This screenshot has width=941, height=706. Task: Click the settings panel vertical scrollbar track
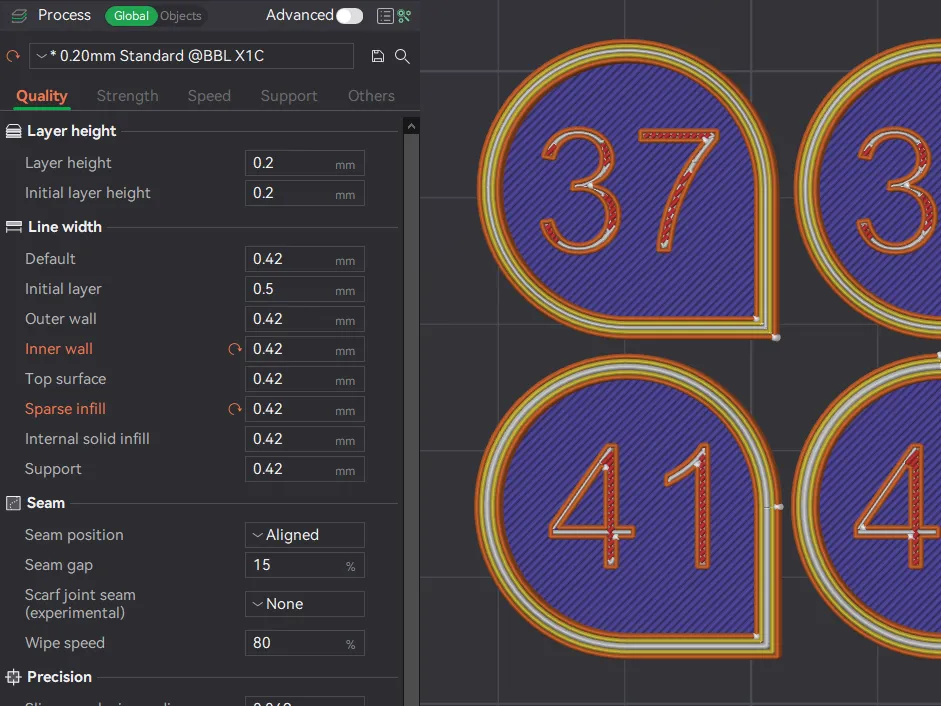coord(411,420)
